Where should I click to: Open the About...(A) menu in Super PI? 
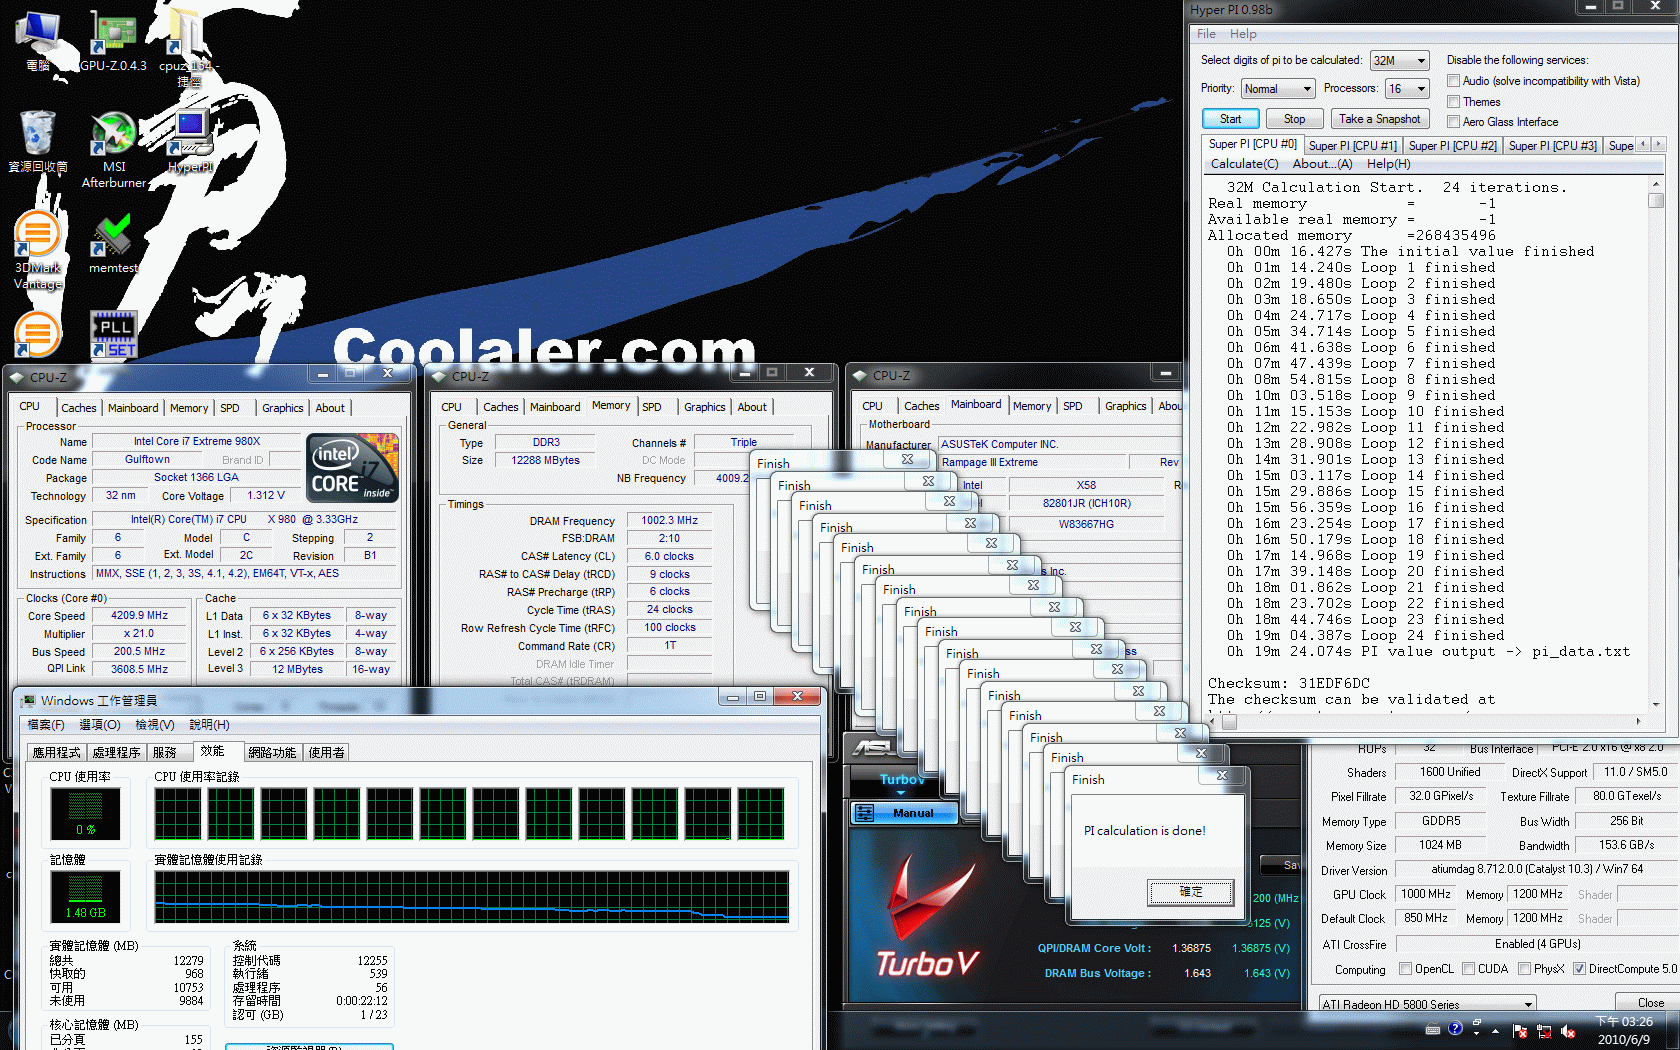[1322, 164]
